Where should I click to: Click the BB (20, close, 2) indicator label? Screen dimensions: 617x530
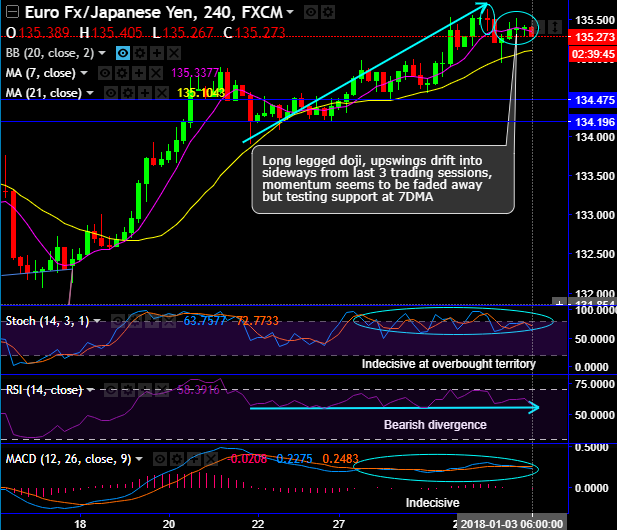pos(50,53)
